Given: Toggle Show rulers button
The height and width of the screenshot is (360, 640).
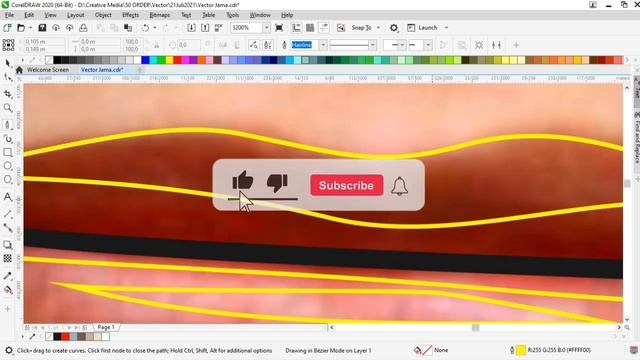Looking at the screenshot, I should (x=296, y=28).
